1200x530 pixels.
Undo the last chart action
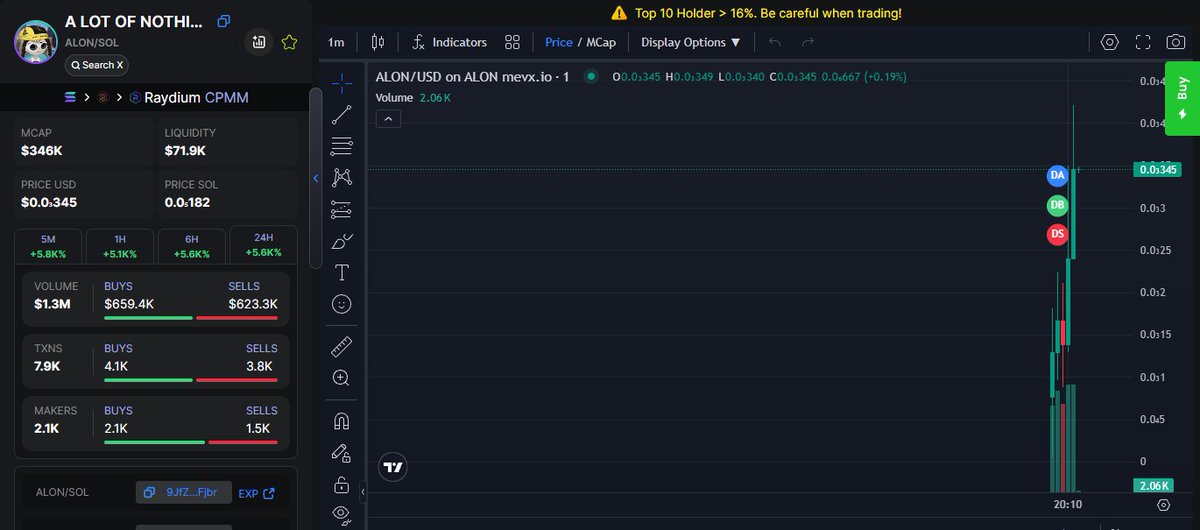[x=775, y=42]
